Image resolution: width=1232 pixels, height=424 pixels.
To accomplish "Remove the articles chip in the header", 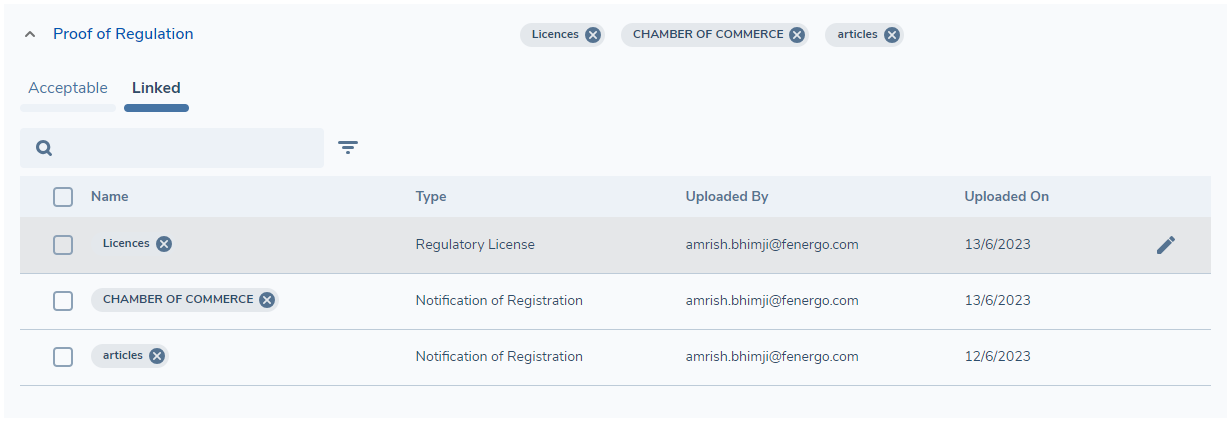I will pos(892,35).
